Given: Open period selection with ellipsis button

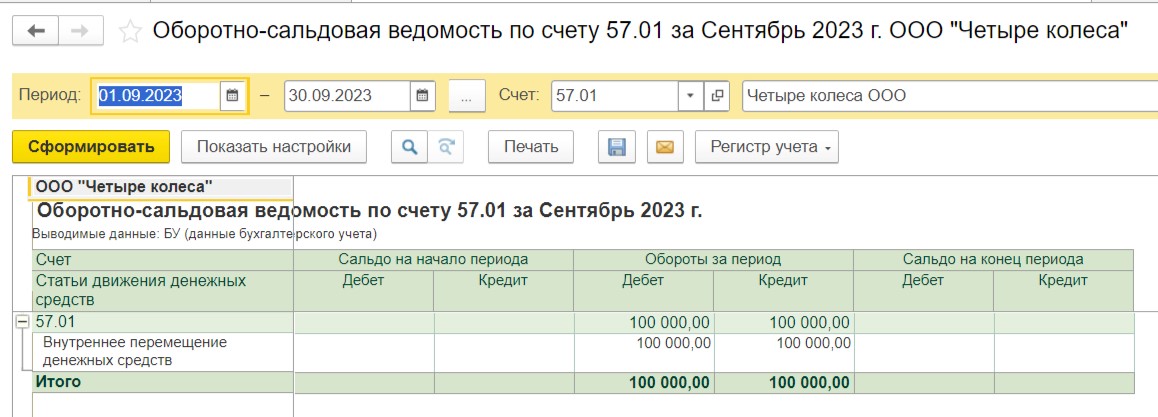Looking at the screenshot, I should pyautogui.click(x=467, y=95).
